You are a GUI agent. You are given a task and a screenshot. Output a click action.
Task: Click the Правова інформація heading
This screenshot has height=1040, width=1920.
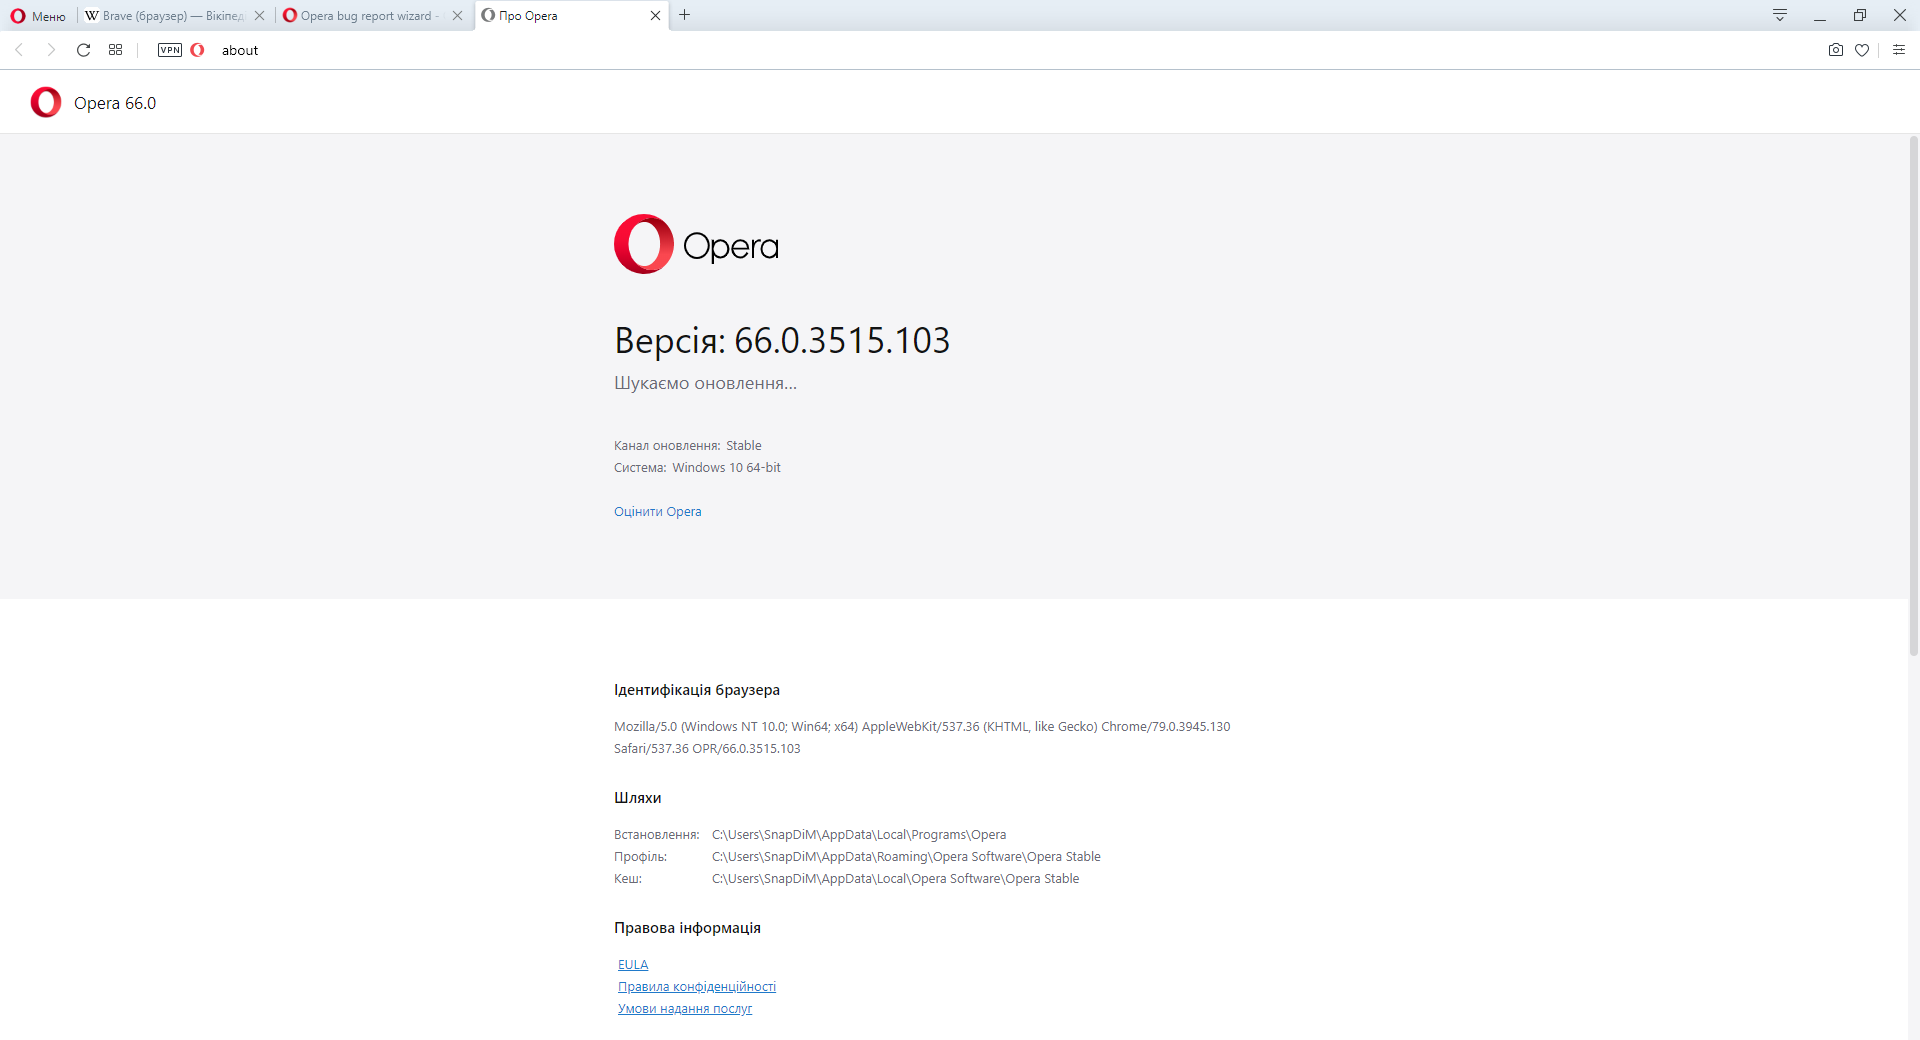[x=687, y=928]
